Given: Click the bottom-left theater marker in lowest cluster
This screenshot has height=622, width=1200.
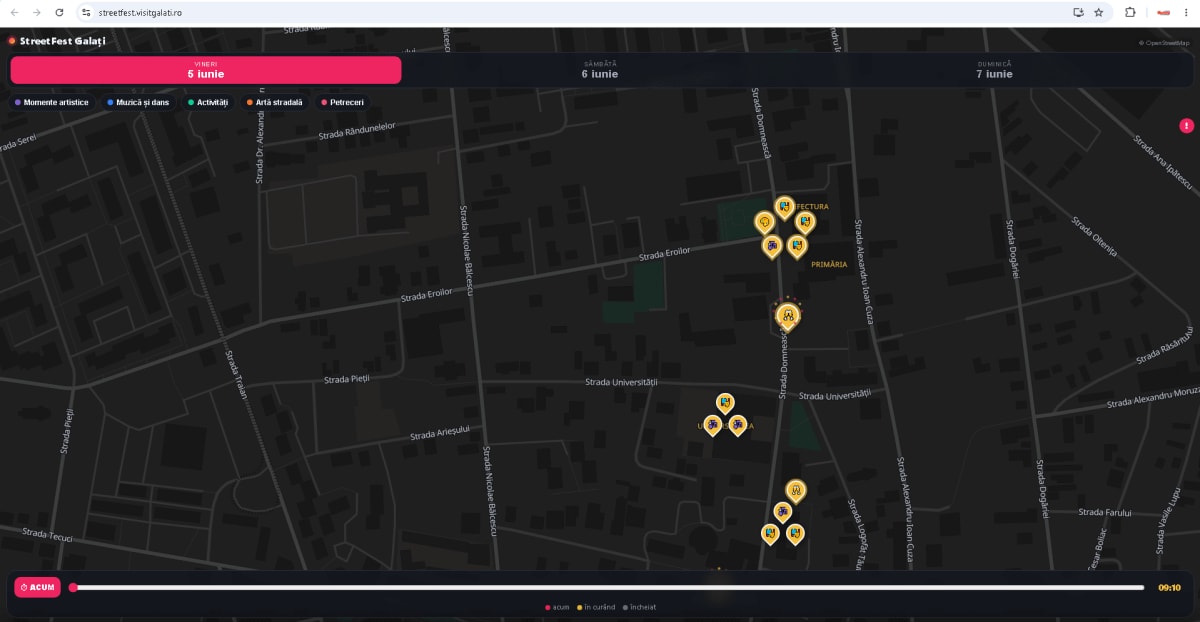Looking at the screenshot, I should [770, 534].
